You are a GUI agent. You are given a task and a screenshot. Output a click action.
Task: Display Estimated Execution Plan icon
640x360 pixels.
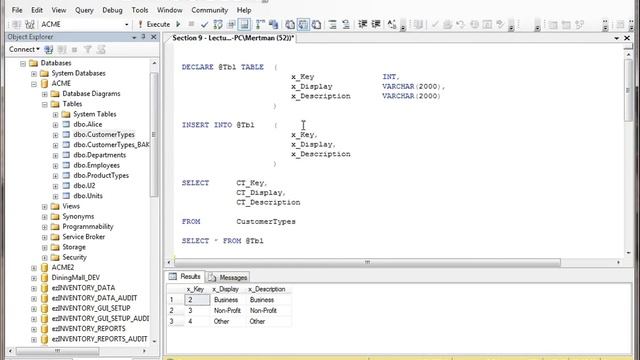tap(218, 24)
